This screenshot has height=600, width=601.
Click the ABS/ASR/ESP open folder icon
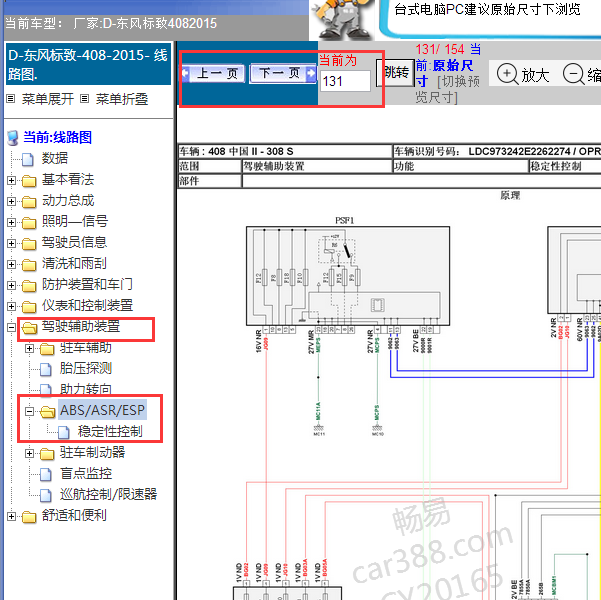47,412
